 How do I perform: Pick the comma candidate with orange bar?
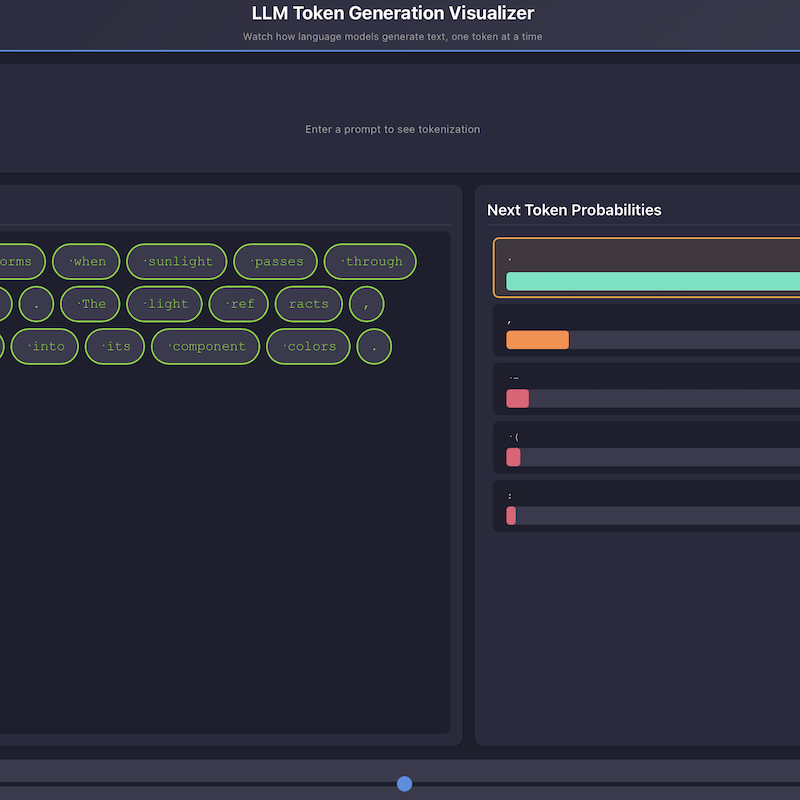(650, 330)
